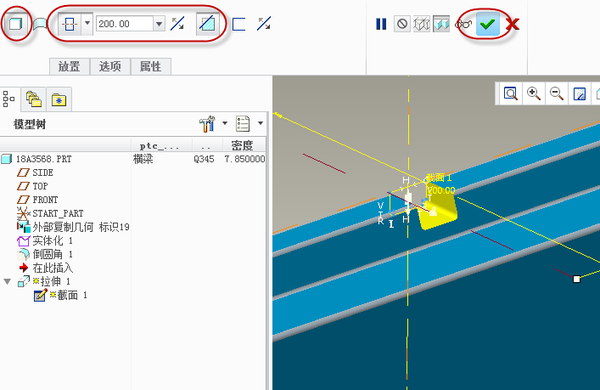Select the extrude as surface icon
This screenshot has width=600, height=390.
[39, 24]
